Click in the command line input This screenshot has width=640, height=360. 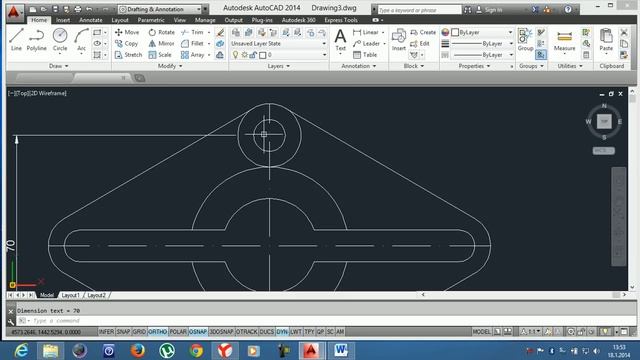[x=327, y=321]
